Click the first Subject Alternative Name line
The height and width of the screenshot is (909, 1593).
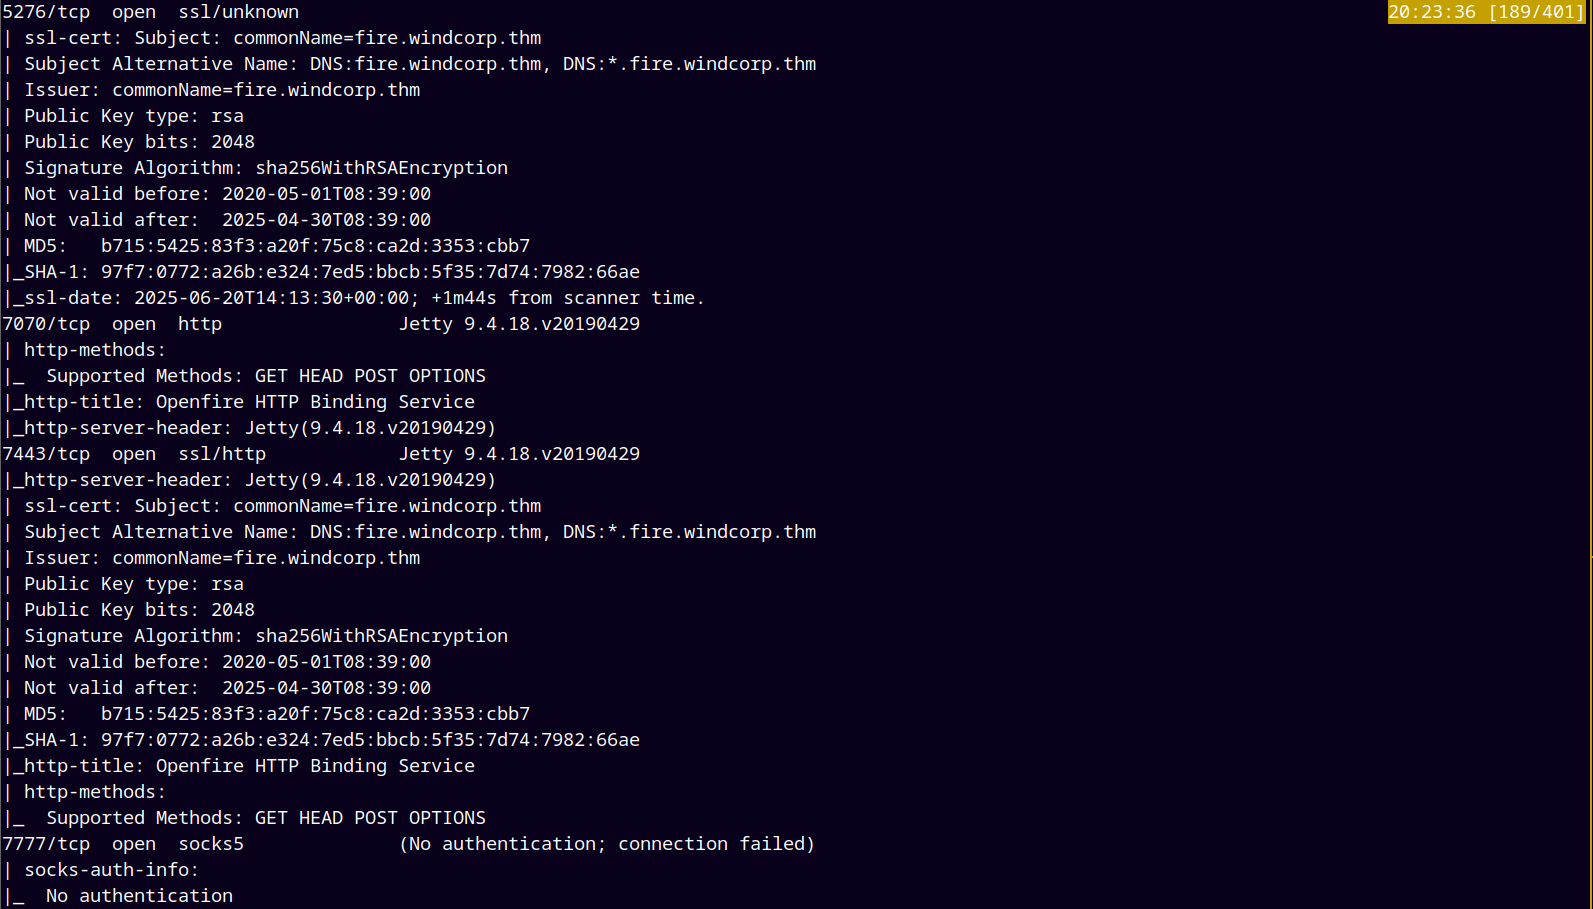(x=411, y=64)
